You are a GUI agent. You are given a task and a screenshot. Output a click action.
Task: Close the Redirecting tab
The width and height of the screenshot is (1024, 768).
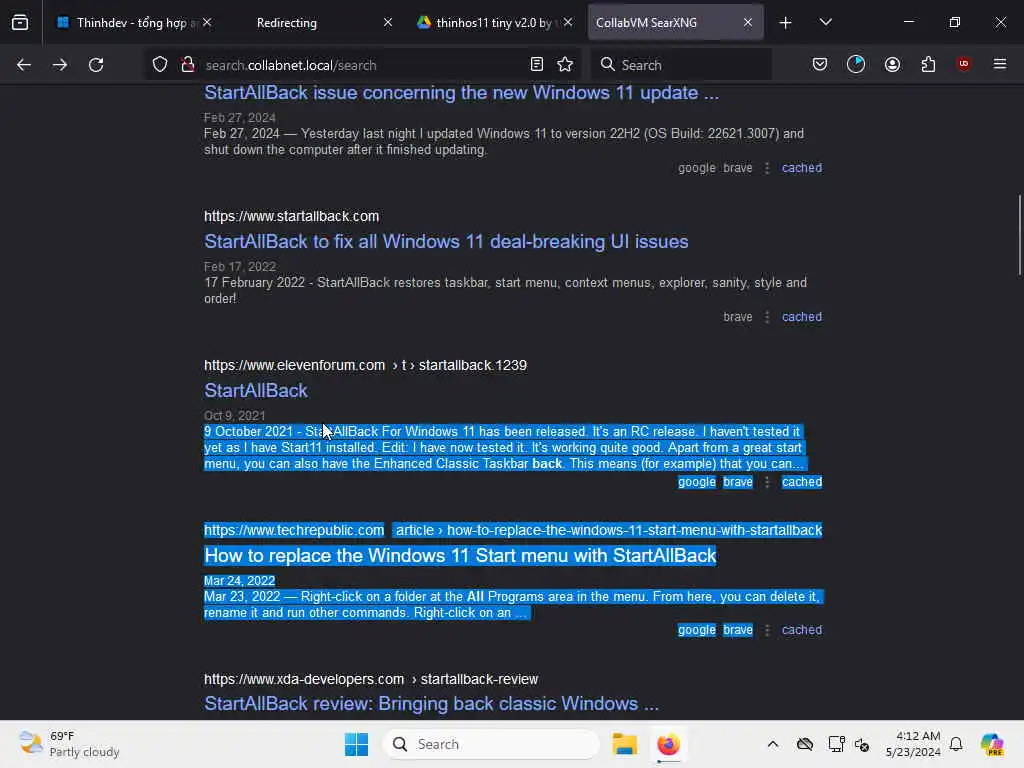tap(388, 22)
